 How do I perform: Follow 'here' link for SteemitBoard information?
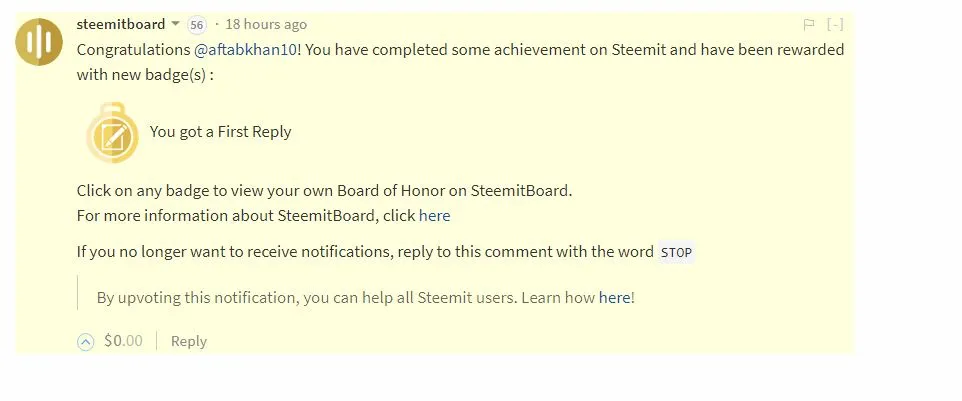[x=434, y=216]
